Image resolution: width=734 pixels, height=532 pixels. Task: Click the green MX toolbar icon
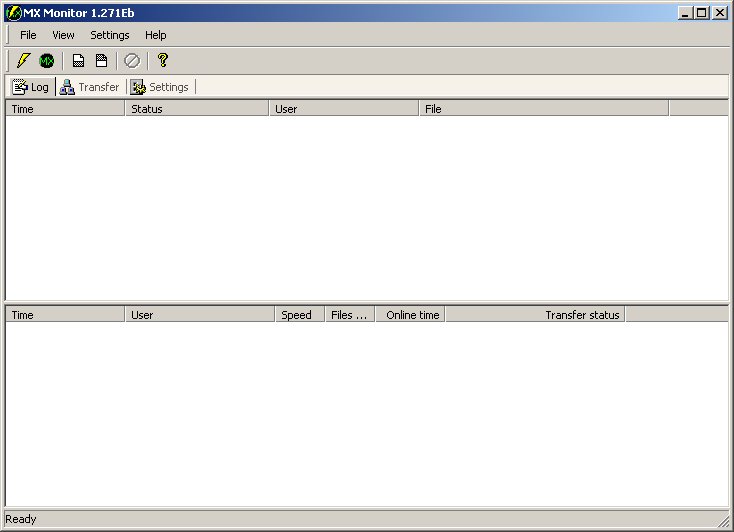(x=46, y=61)
